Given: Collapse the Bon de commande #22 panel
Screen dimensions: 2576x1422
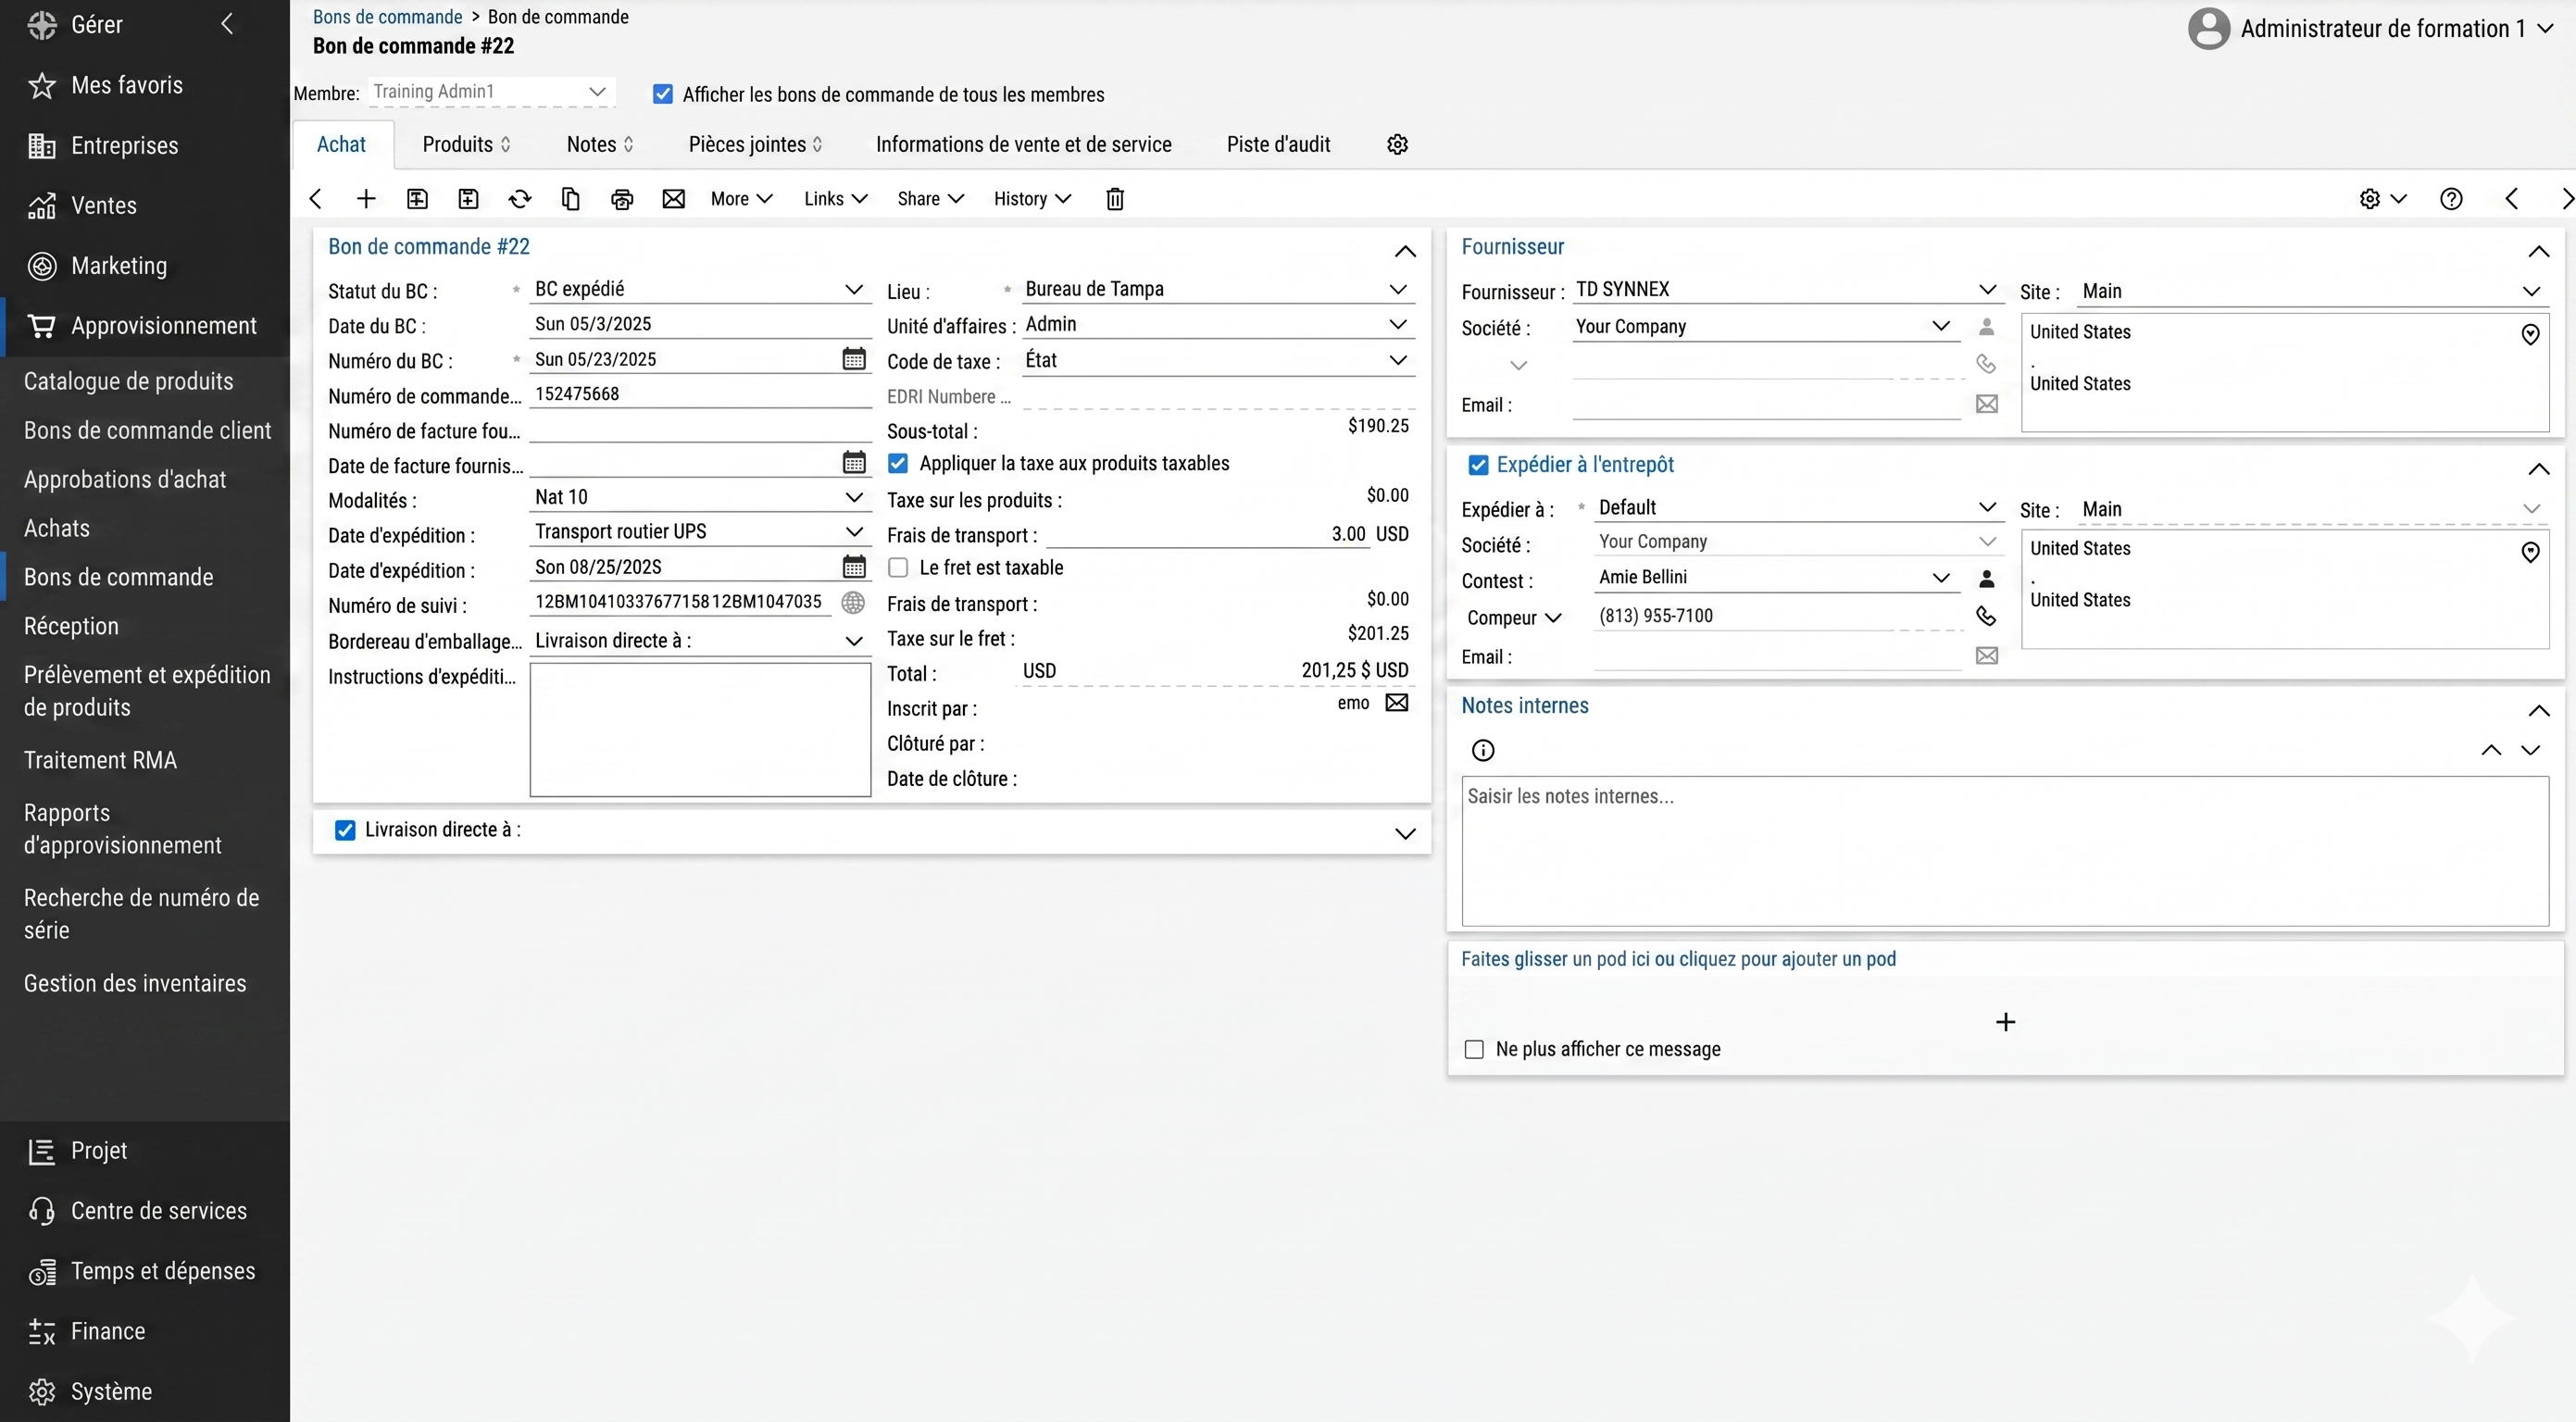Looking at the screenshot, I should pos(1405,251).
